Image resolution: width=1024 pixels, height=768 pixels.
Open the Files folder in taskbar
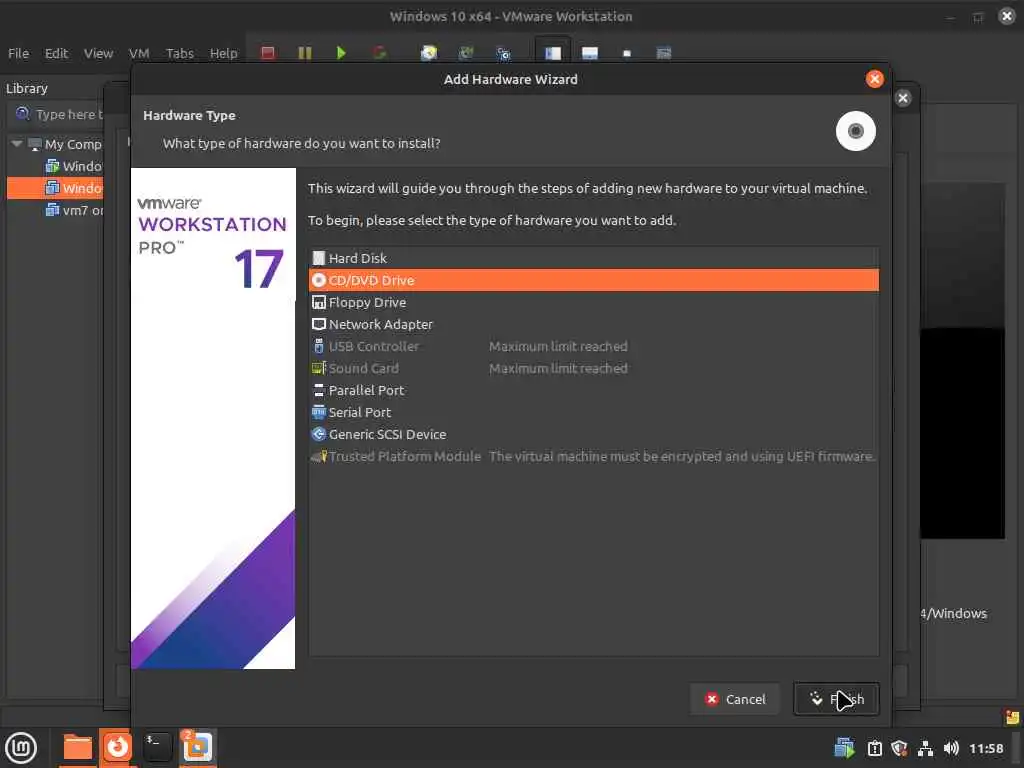77,748
